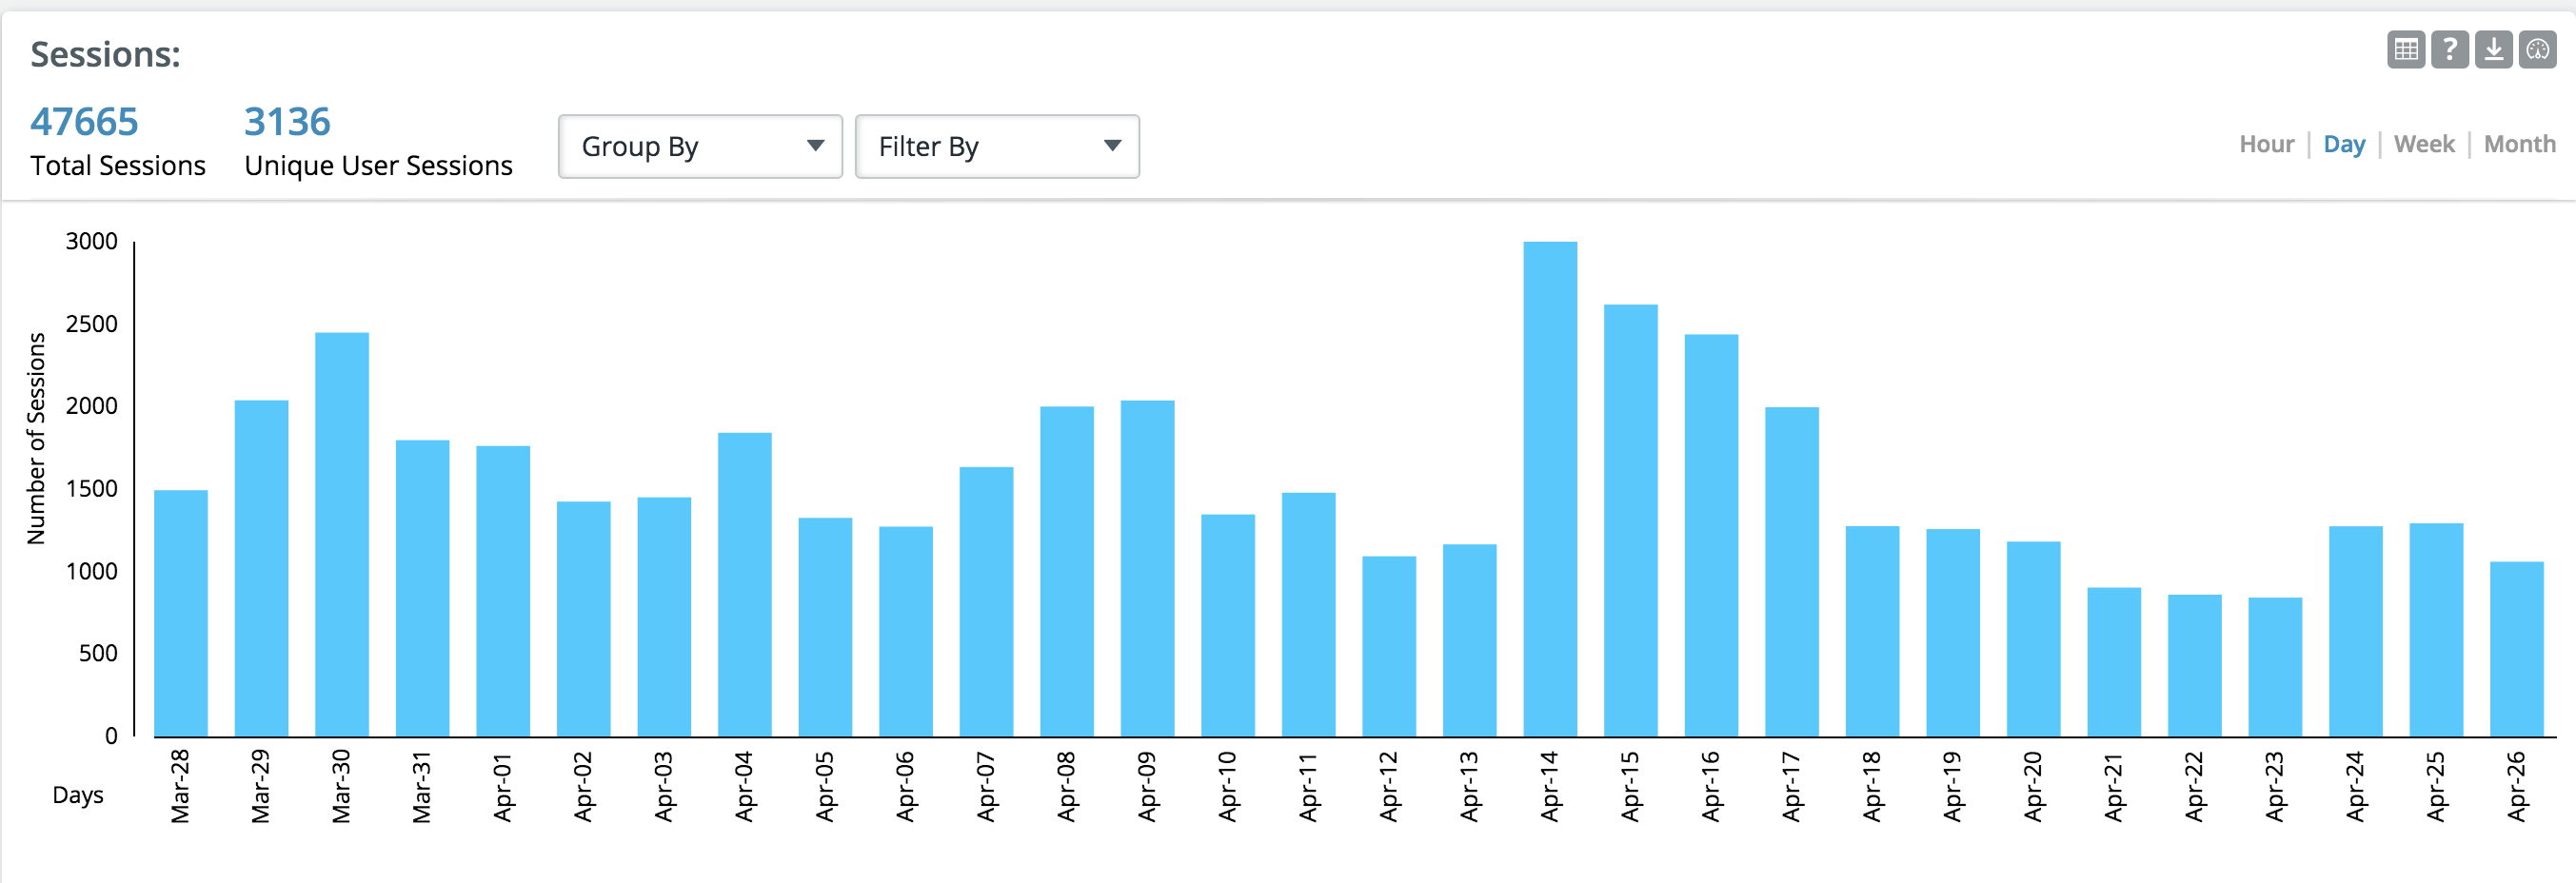Screen dimensions: 2576x883
Task: Switch to Week granularity
Action: 2424,144
